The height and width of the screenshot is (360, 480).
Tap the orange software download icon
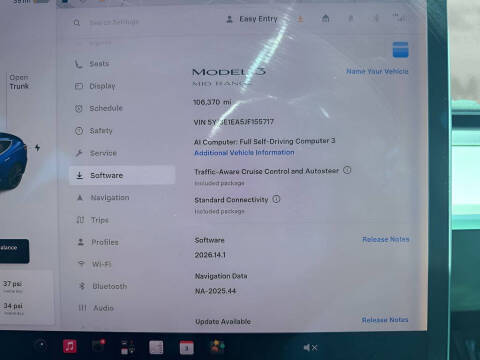[x=300, y=19]
